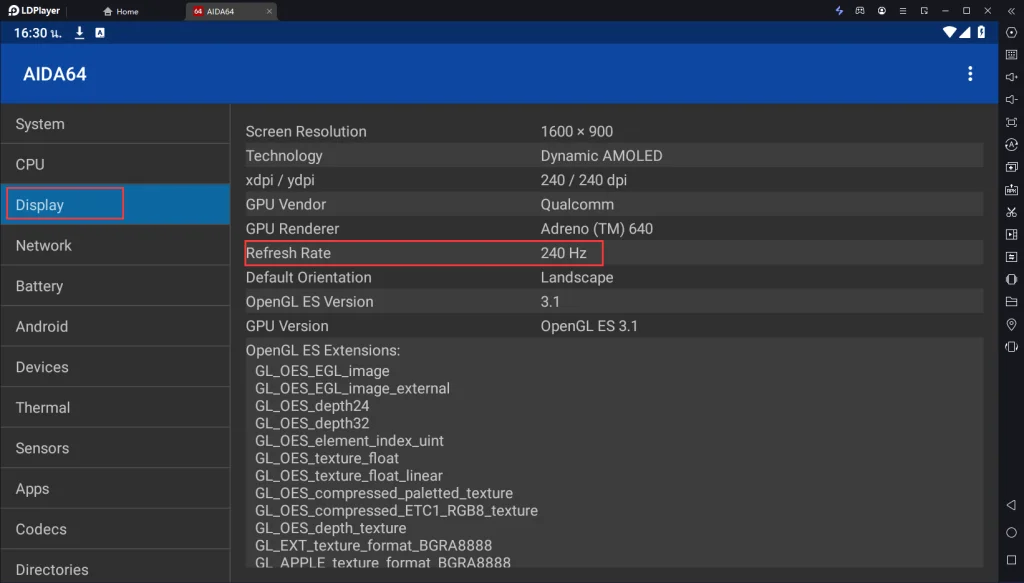Toggle fullscreen via the sidebar icon
Screen dimensions: 1024x583
(1011, 122)
